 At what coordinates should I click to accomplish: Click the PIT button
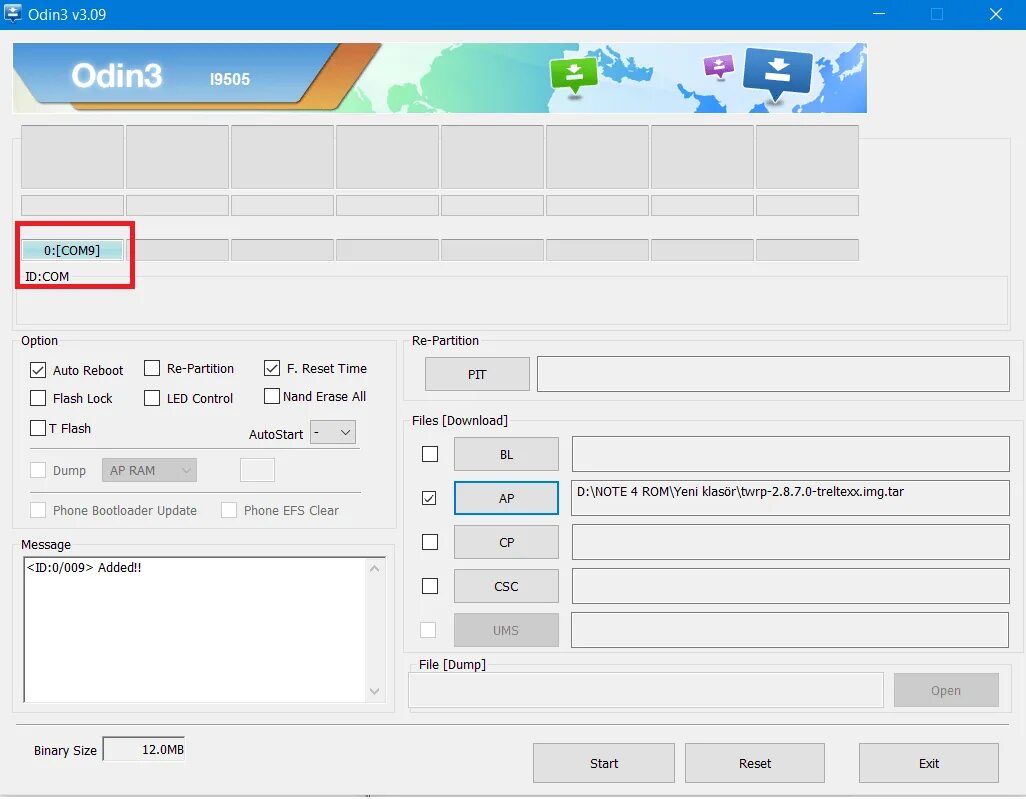coord(477,374)
